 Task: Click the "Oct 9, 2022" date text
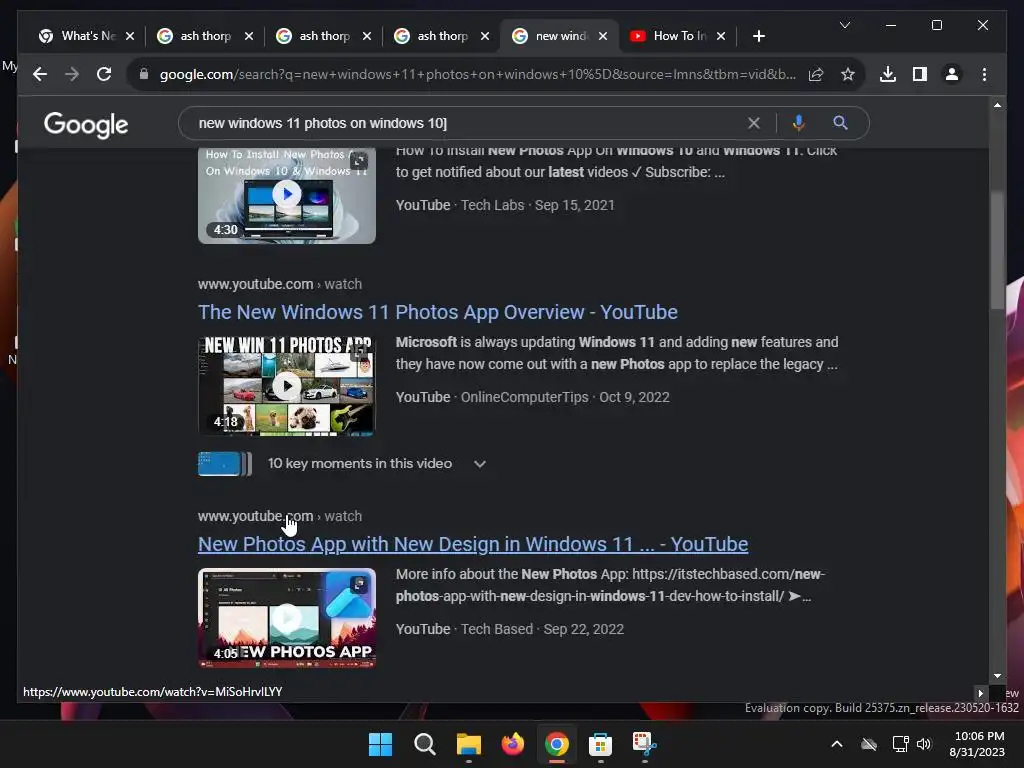click(x=634, y=397)
